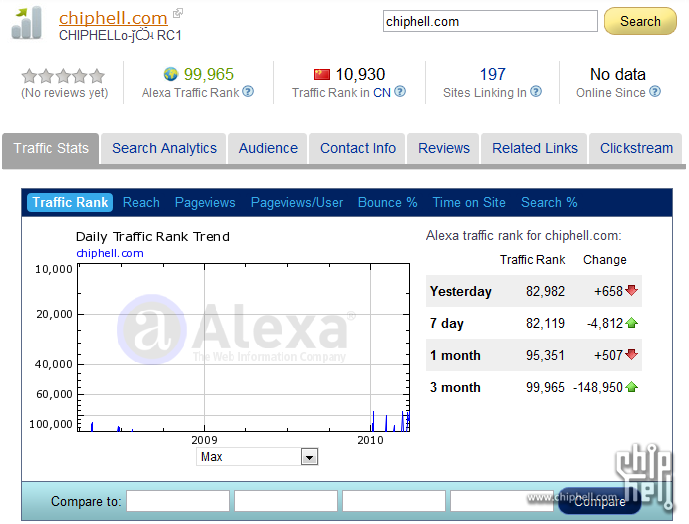This screenshot has width=689, height=524.
Task: Click the No reviews yet text
Action: pyautogui.click(x=65, y=93)
